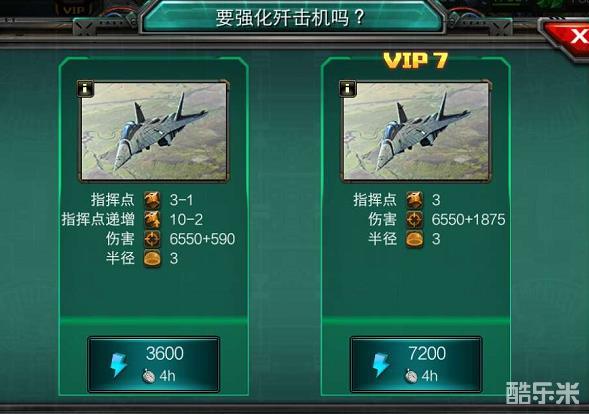Image resolution: width=589 pixels, height=414 pixels.
Task: Tap the radius dome icon in left panel
Action: pyautogui.click(x=152, y=258)
